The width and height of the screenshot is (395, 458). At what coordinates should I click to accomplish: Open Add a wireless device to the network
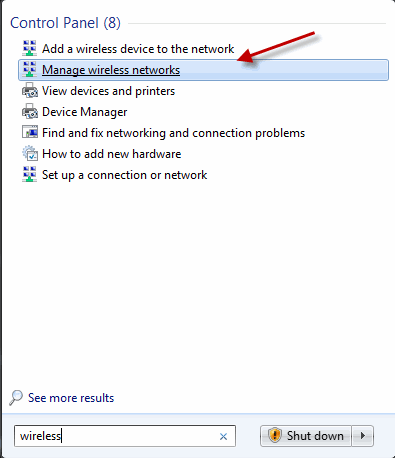point(138,49)
